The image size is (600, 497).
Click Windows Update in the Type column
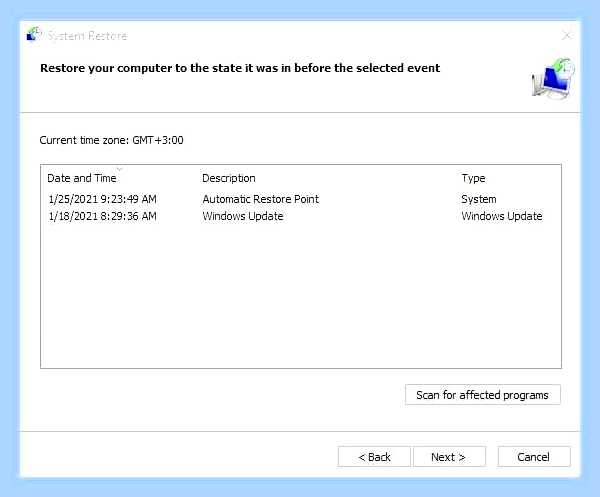tap(502, 216)
